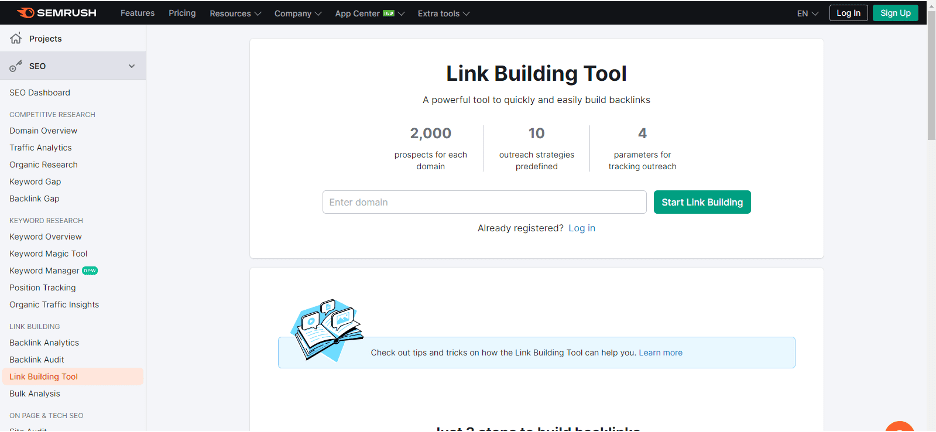Open Keyword Magic Tool from sidebar

point(48,254)
